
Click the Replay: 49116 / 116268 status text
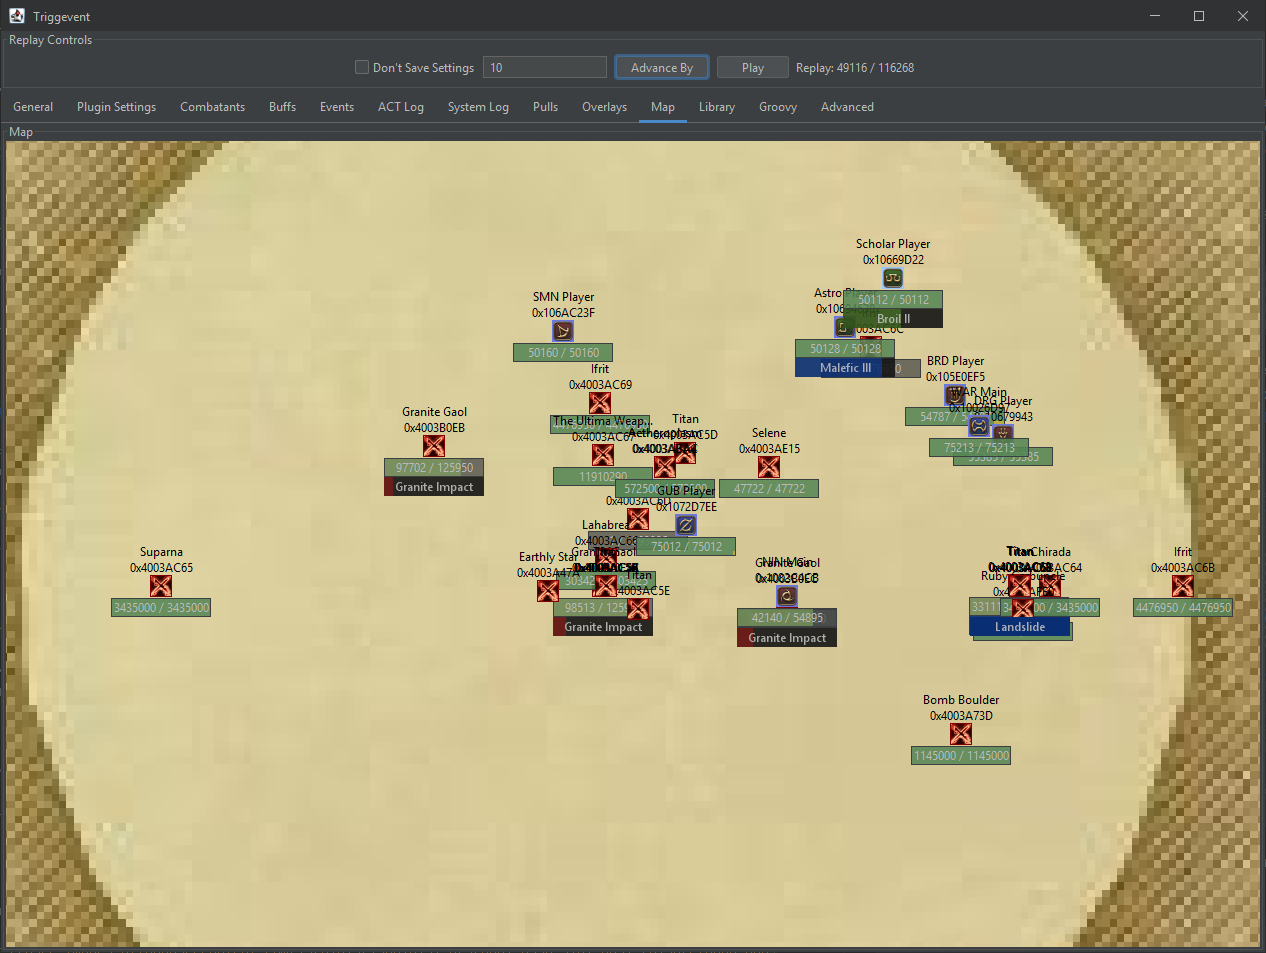click(855, 68)
